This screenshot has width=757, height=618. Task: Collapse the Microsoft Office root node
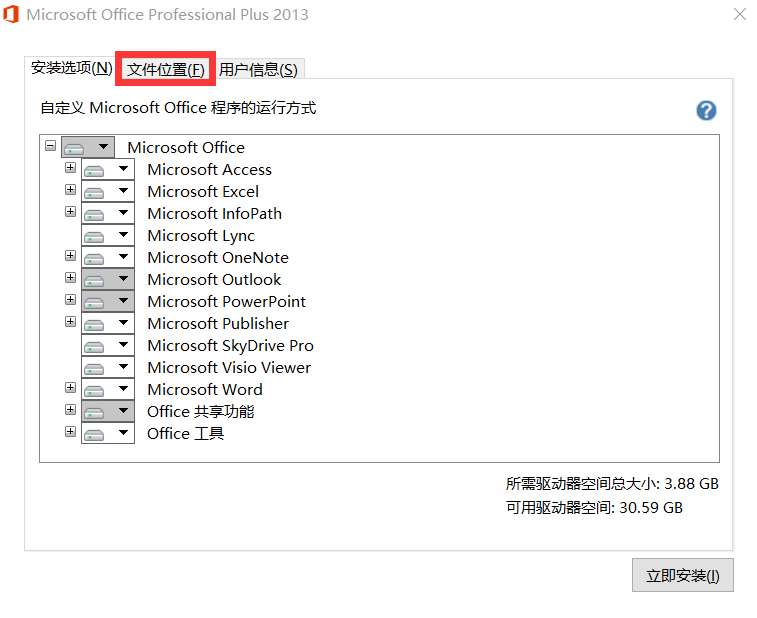(50, 145)
